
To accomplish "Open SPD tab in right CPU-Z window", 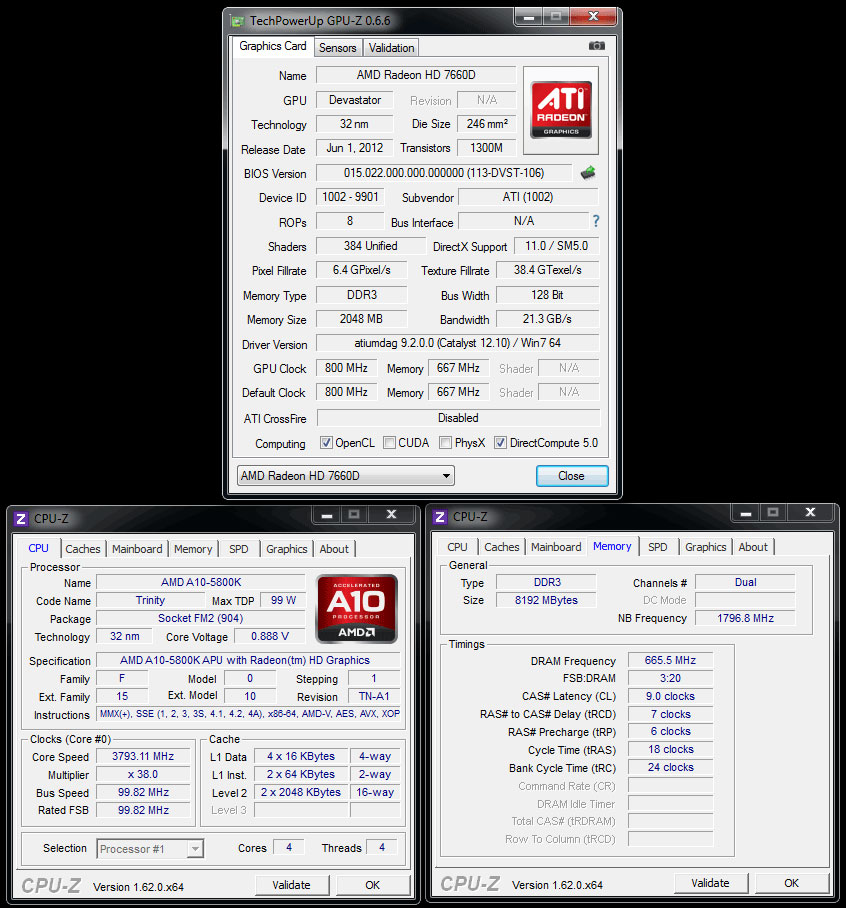I will point(657,547).
